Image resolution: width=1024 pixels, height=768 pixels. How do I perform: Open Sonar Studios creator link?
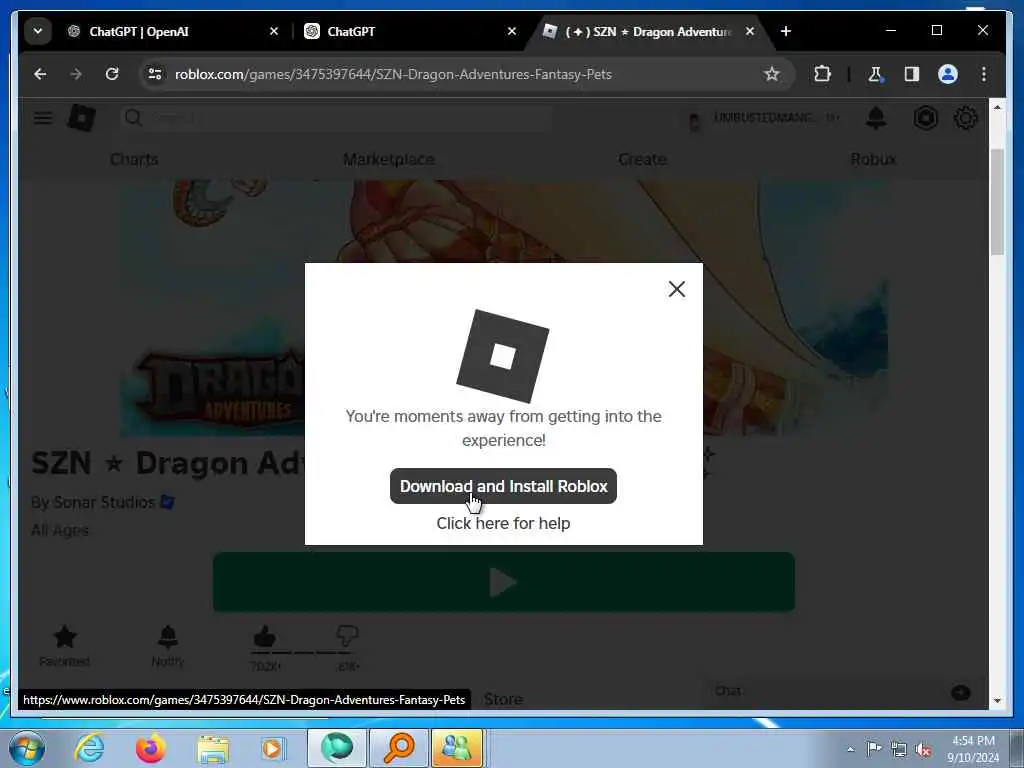click(104, 502)
